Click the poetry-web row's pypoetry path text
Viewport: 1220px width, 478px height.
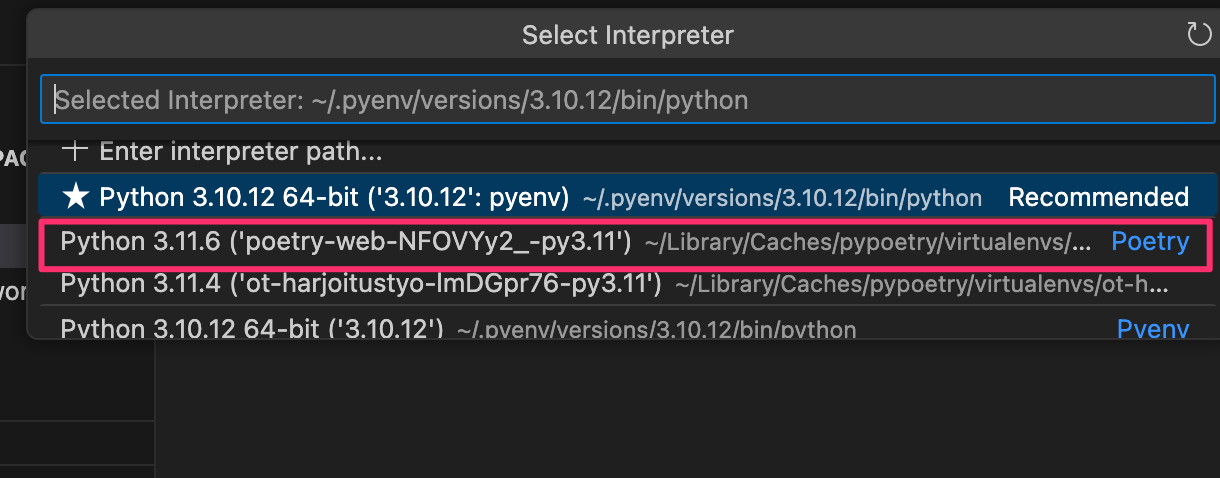click(x=867, y=243)
